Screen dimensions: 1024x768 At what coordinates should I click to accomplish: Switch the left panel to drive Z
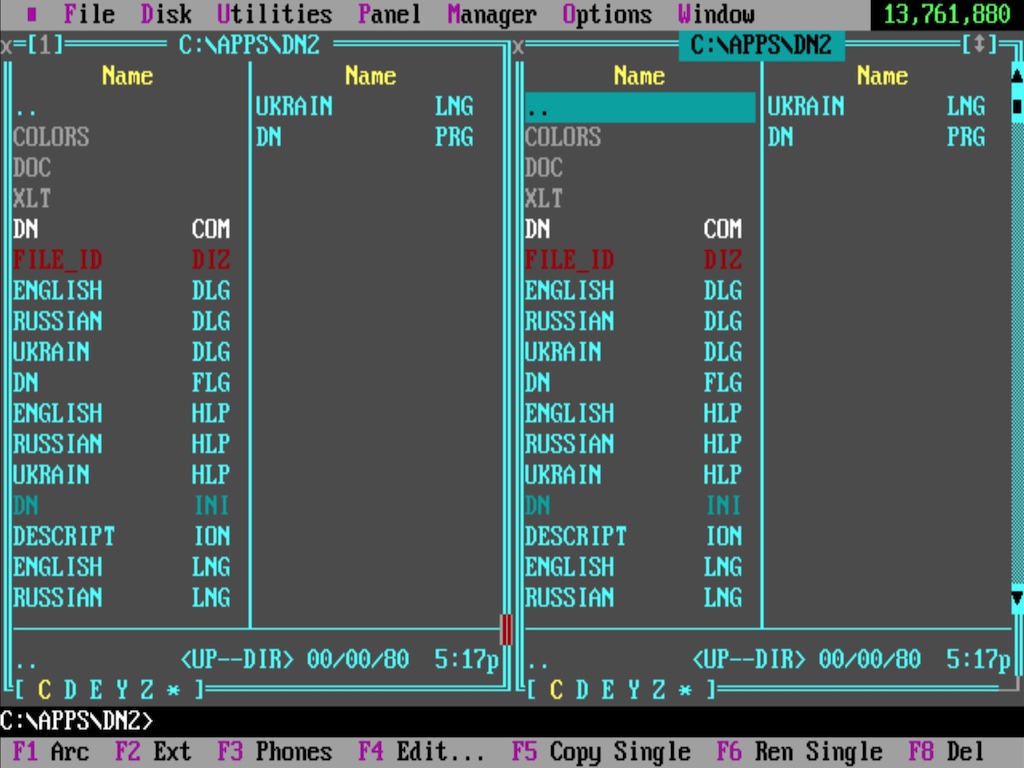click(x=147, y=690)
